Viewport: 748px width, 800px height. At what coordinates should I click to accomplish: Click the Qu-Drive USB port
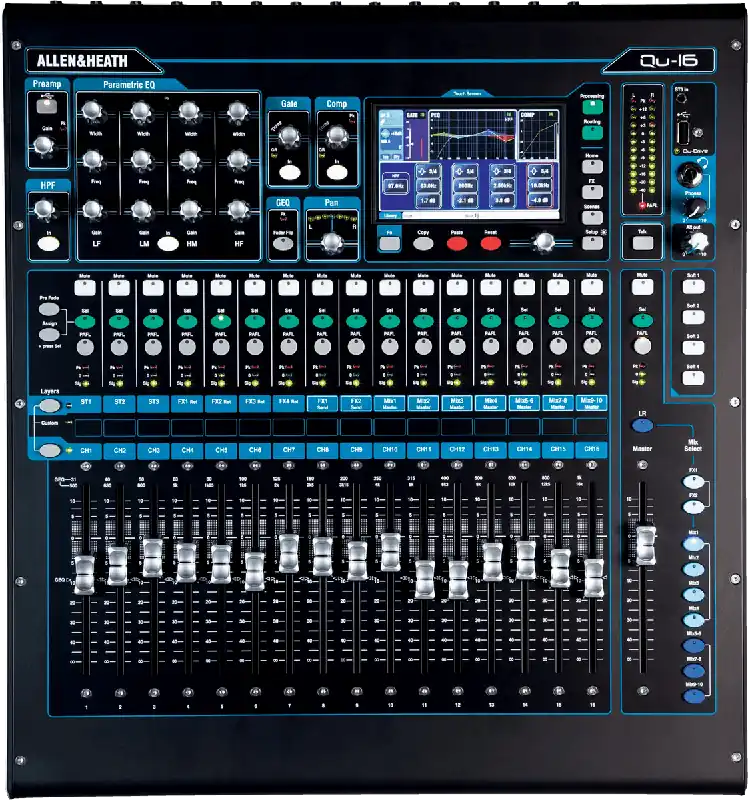682,133
